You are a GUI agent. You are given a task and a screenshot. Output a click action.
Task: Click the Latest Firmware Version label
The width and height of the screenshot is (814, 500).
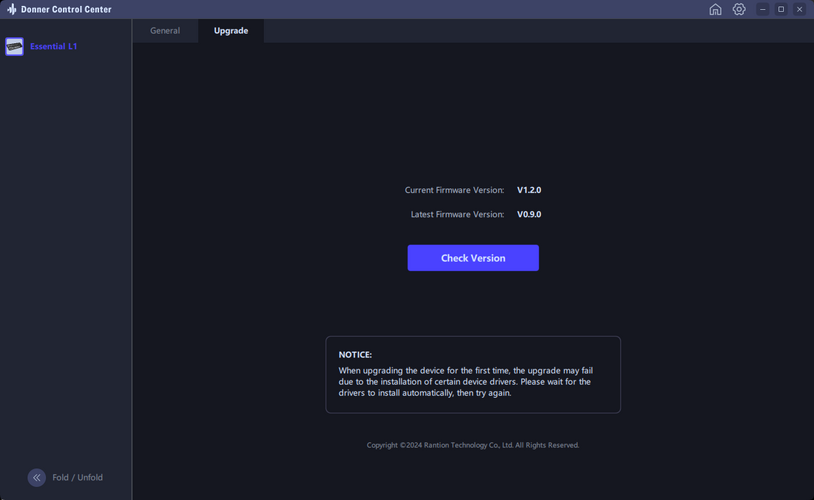[457, 214]
